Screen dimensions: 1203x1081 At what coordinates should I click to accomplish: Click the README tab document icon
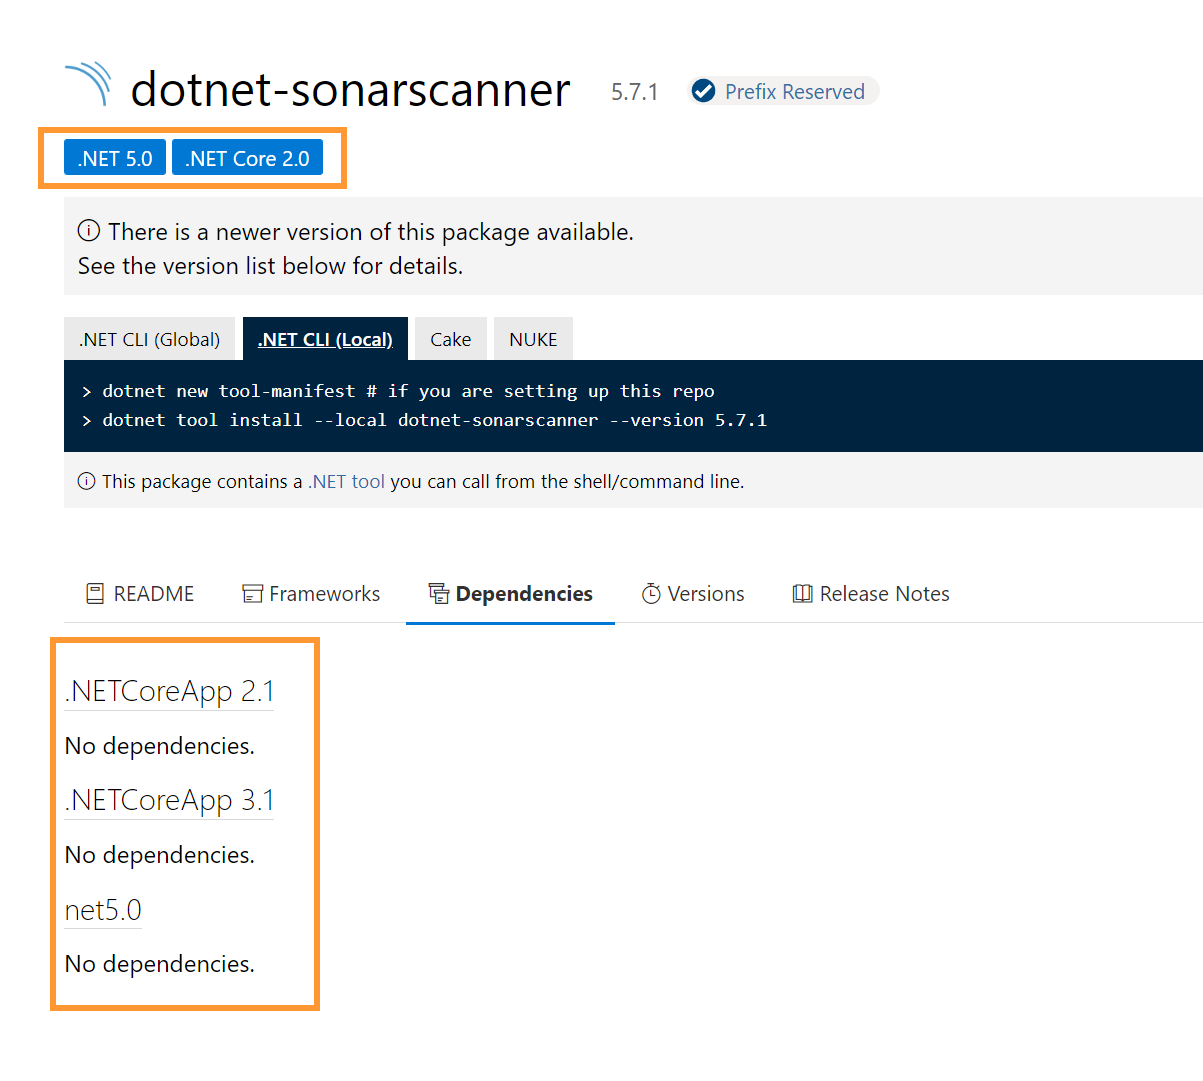coord(95,594)
